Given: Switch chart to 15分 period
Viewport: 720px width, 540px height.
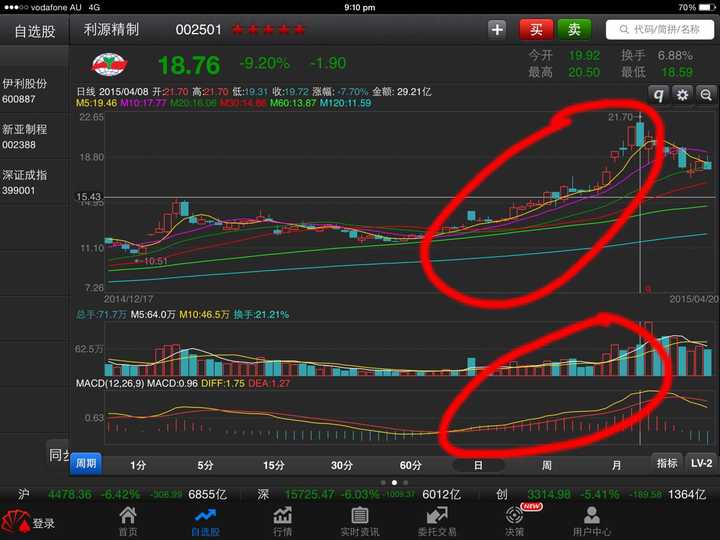Looking at the screenshot, I should pos(274,465).
